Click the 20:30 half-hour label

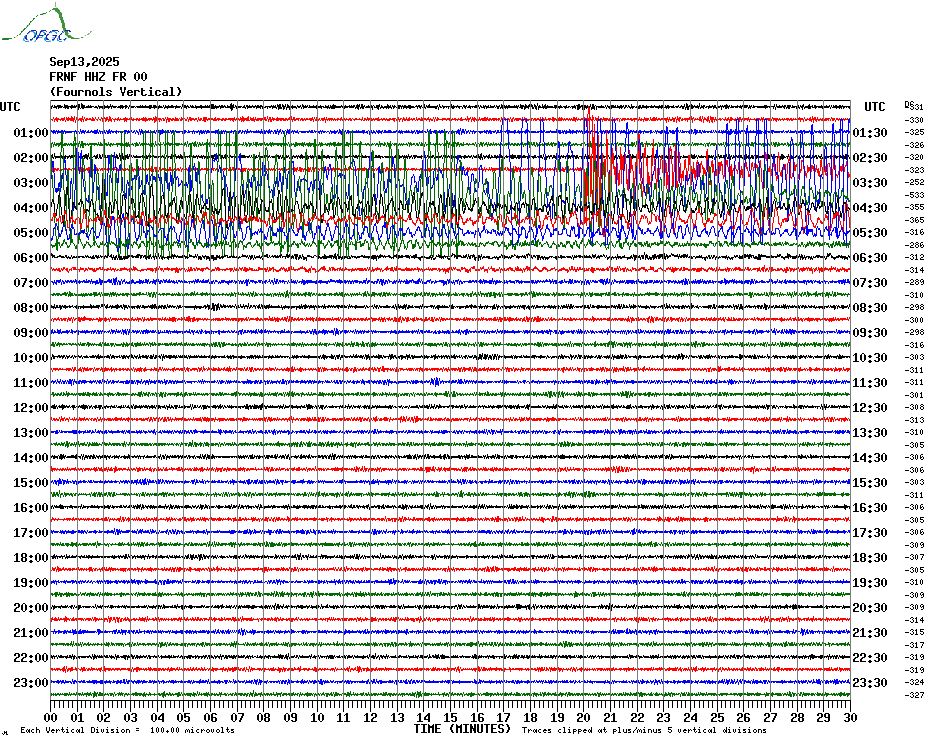(x=870, y=608)
